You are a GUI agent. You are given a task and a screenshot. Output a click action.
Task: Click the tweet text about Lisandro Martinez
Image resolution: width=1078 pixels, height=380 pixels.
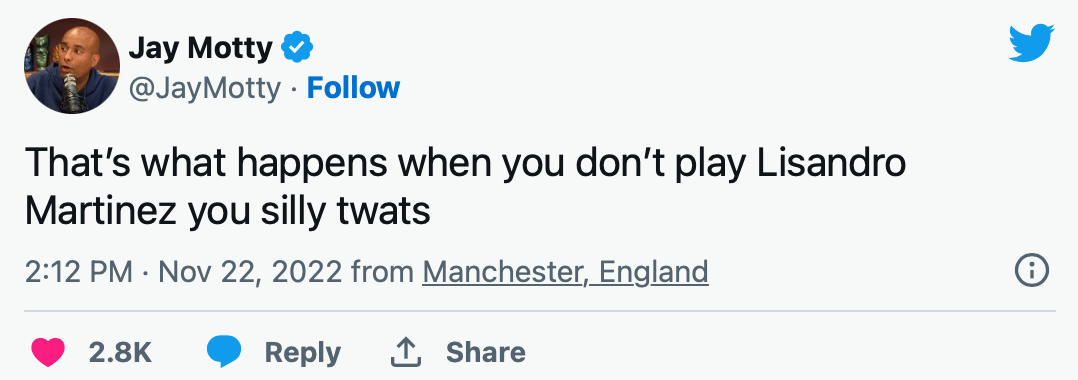[x=465, y=188]
